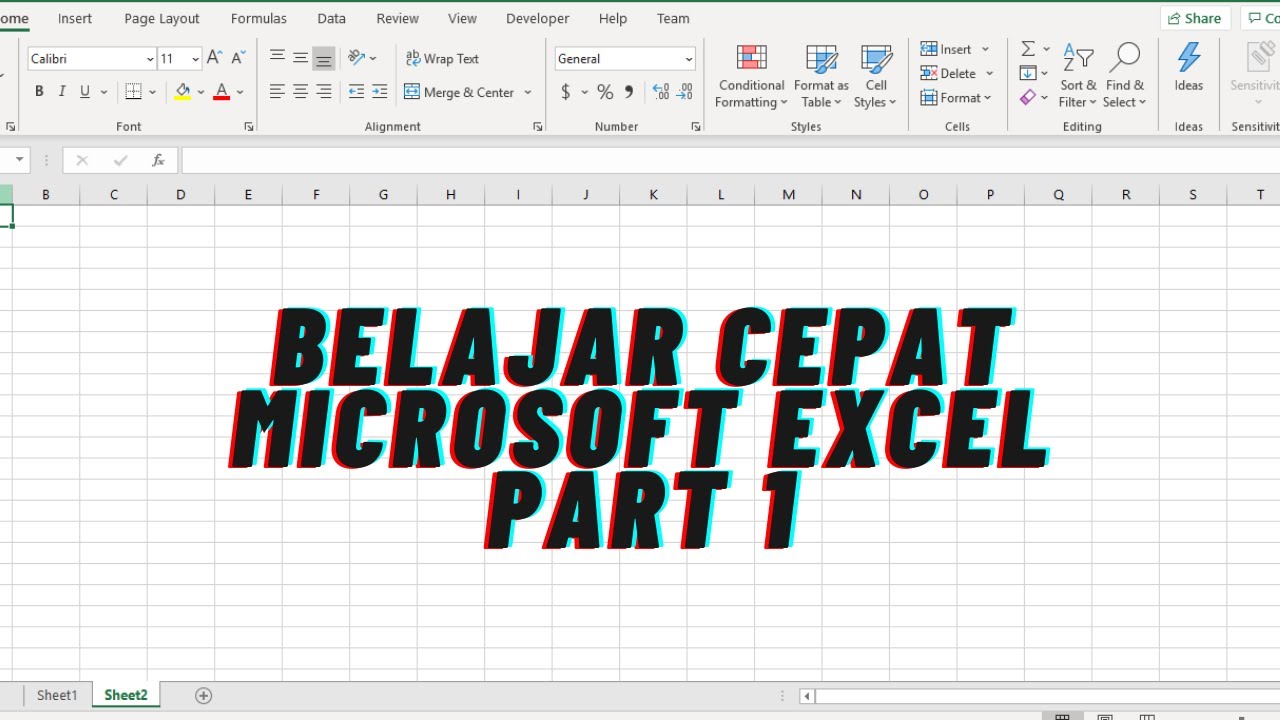Open the General number format dropdown

coord(689,59)
